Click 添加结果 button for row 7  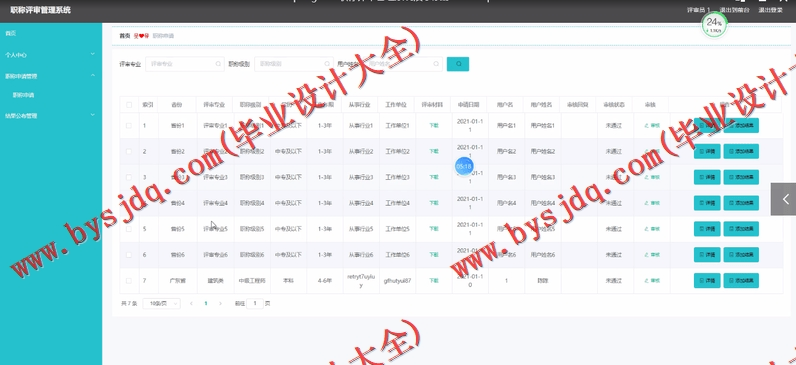click(x=741, y=280)
